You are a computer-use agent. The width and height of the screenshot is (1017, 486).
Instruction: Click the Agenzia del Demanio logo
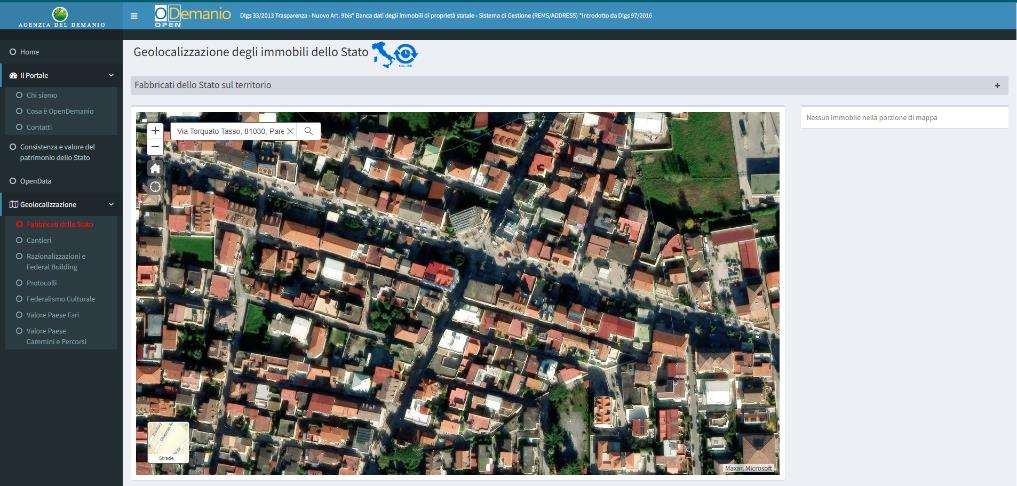(x=61, y=15)
